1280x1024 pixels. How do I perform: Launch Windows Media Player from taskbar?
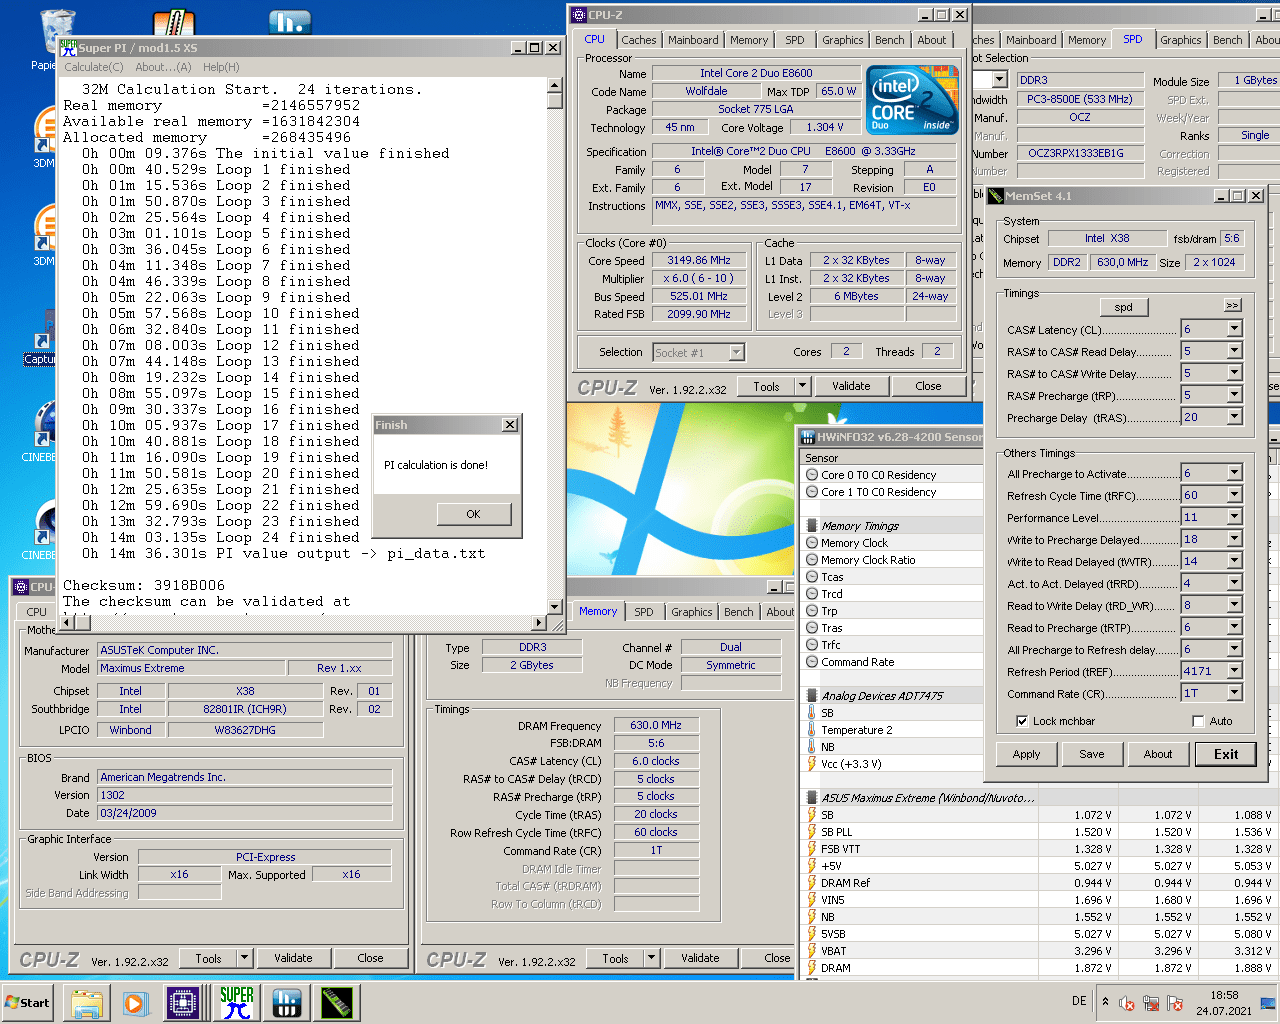pos(135,1003)
